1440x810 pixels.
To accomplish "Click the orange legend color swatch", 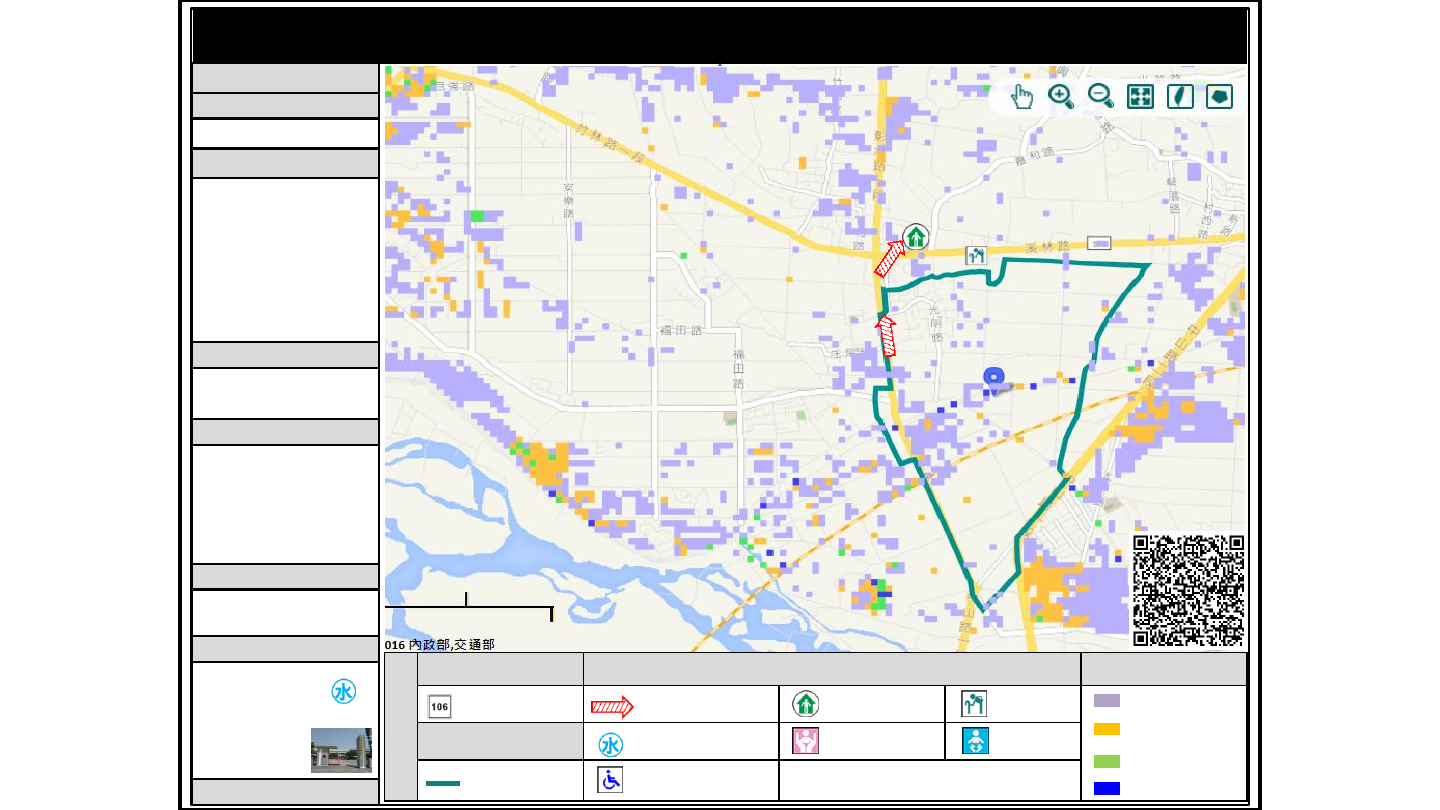I will (x=1107, y=729).
